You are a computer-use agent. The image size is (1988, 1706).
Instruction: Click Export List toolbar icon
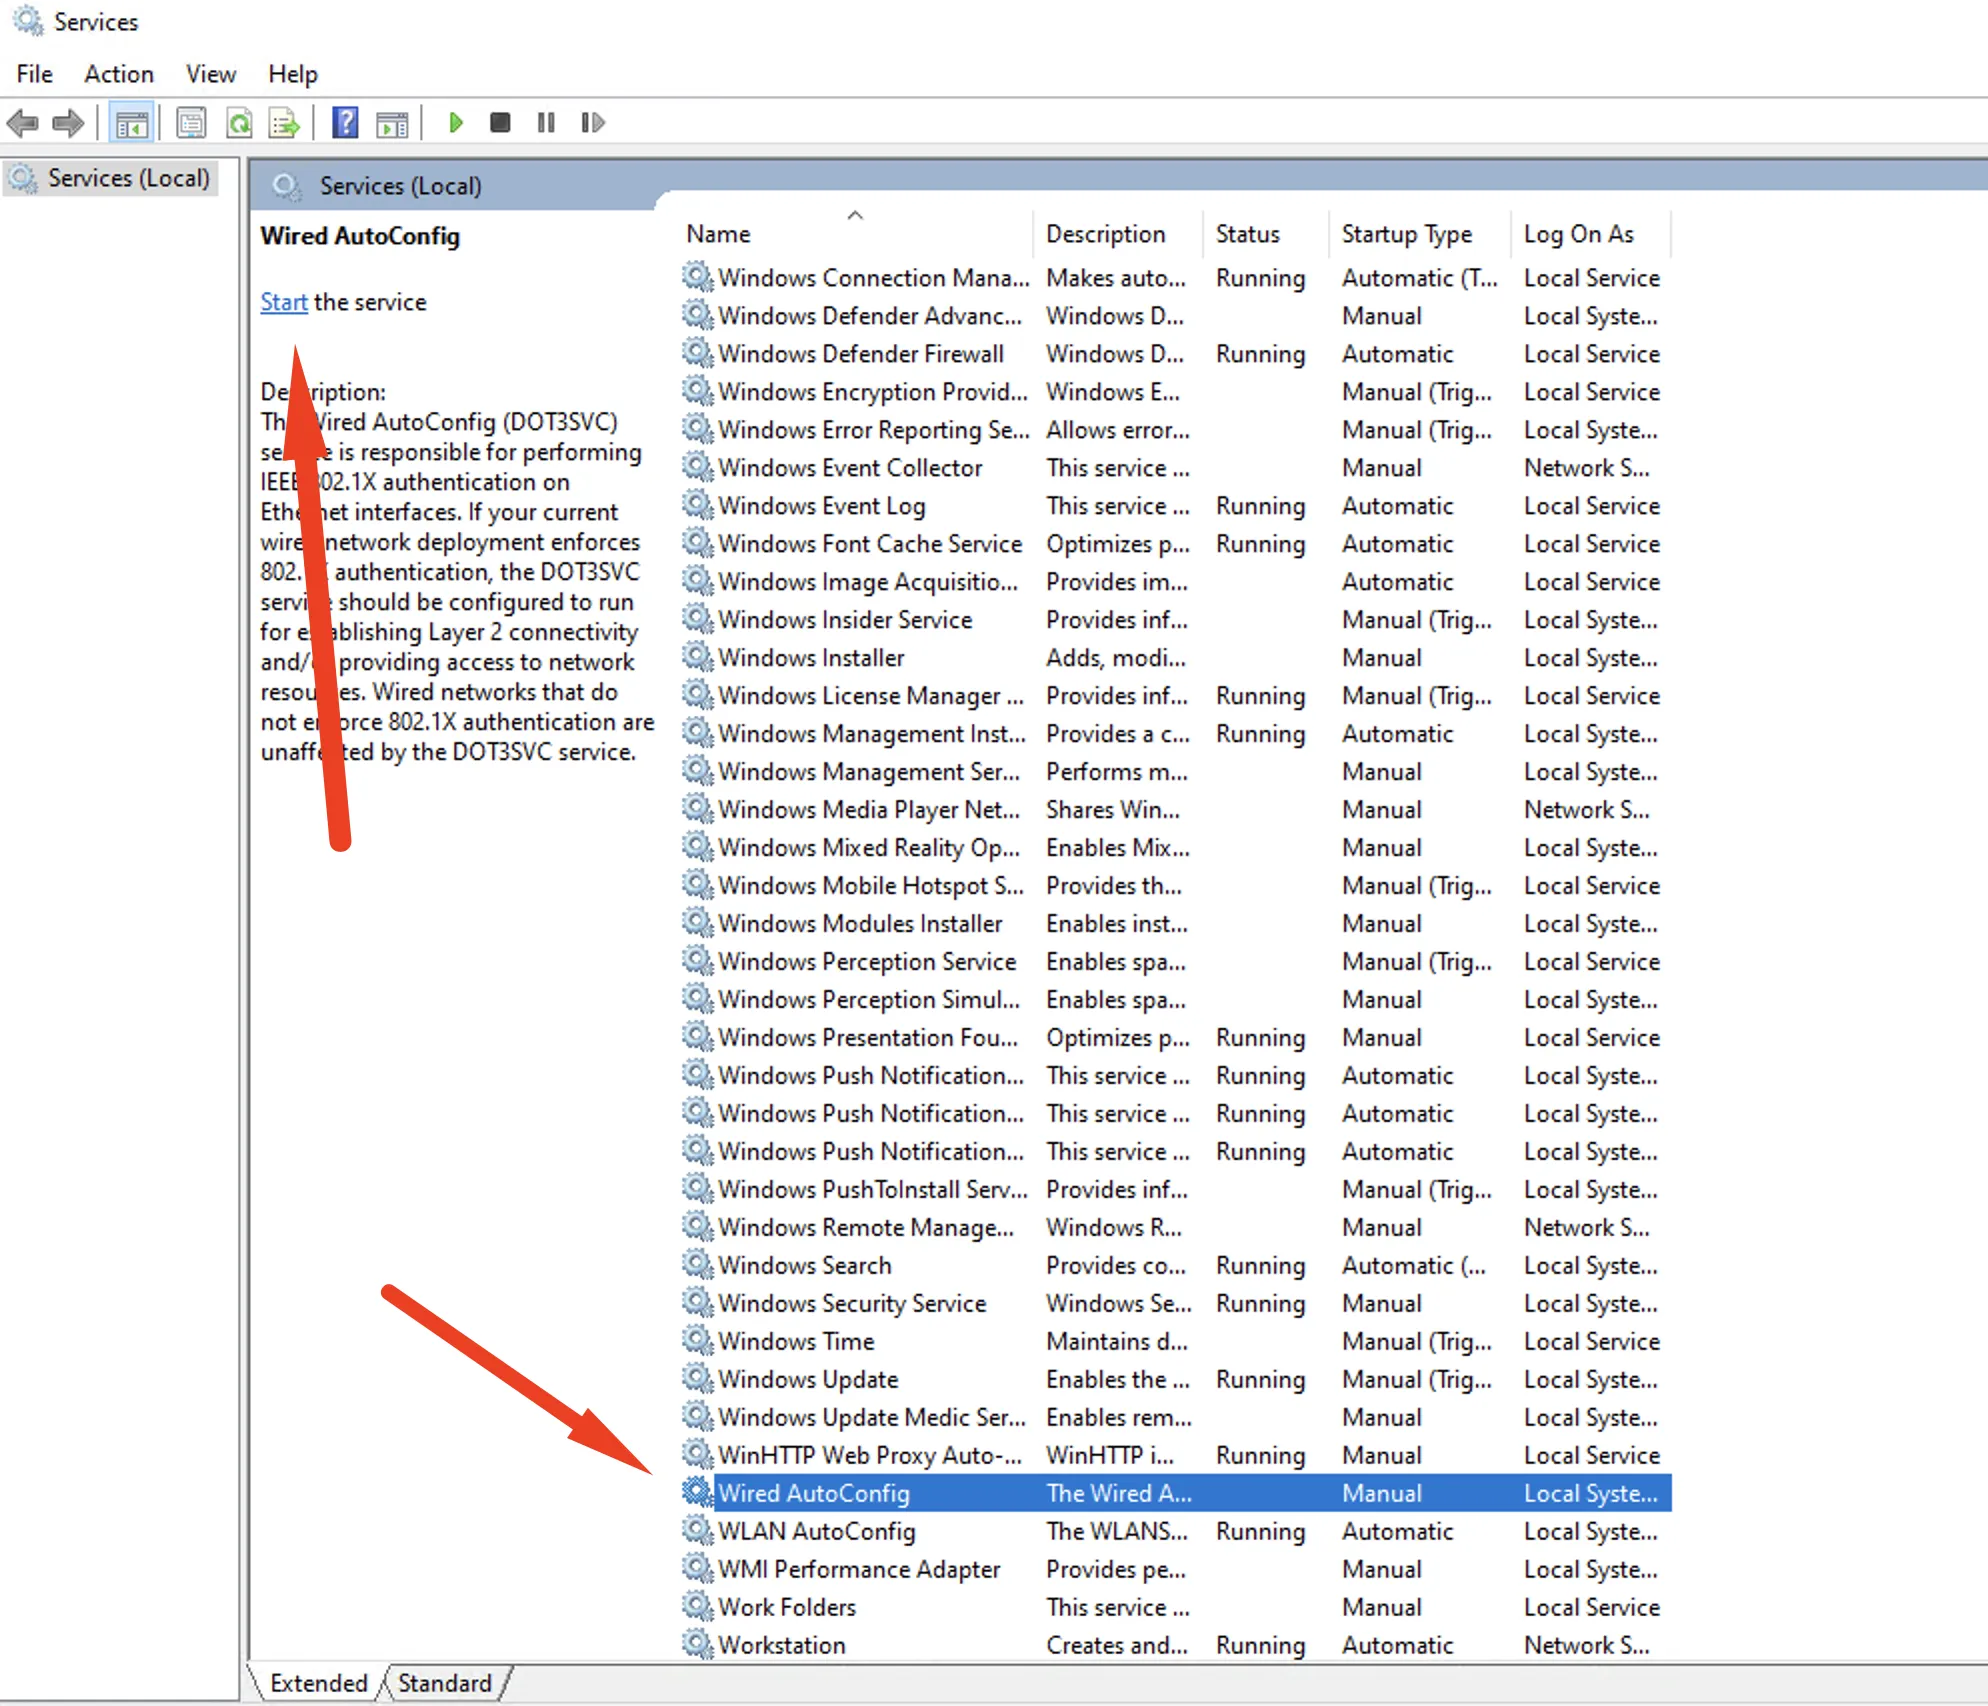[x=285, y=123]
